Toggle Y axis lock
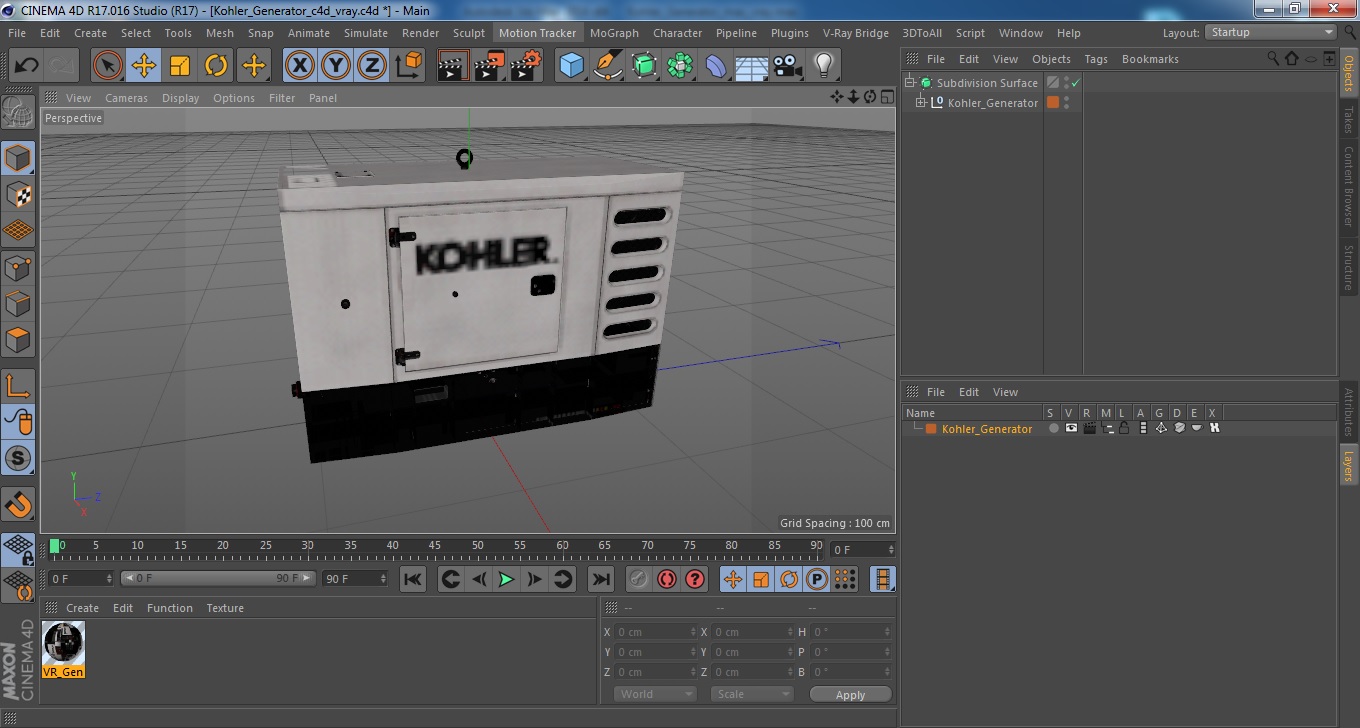 point(336,66)
